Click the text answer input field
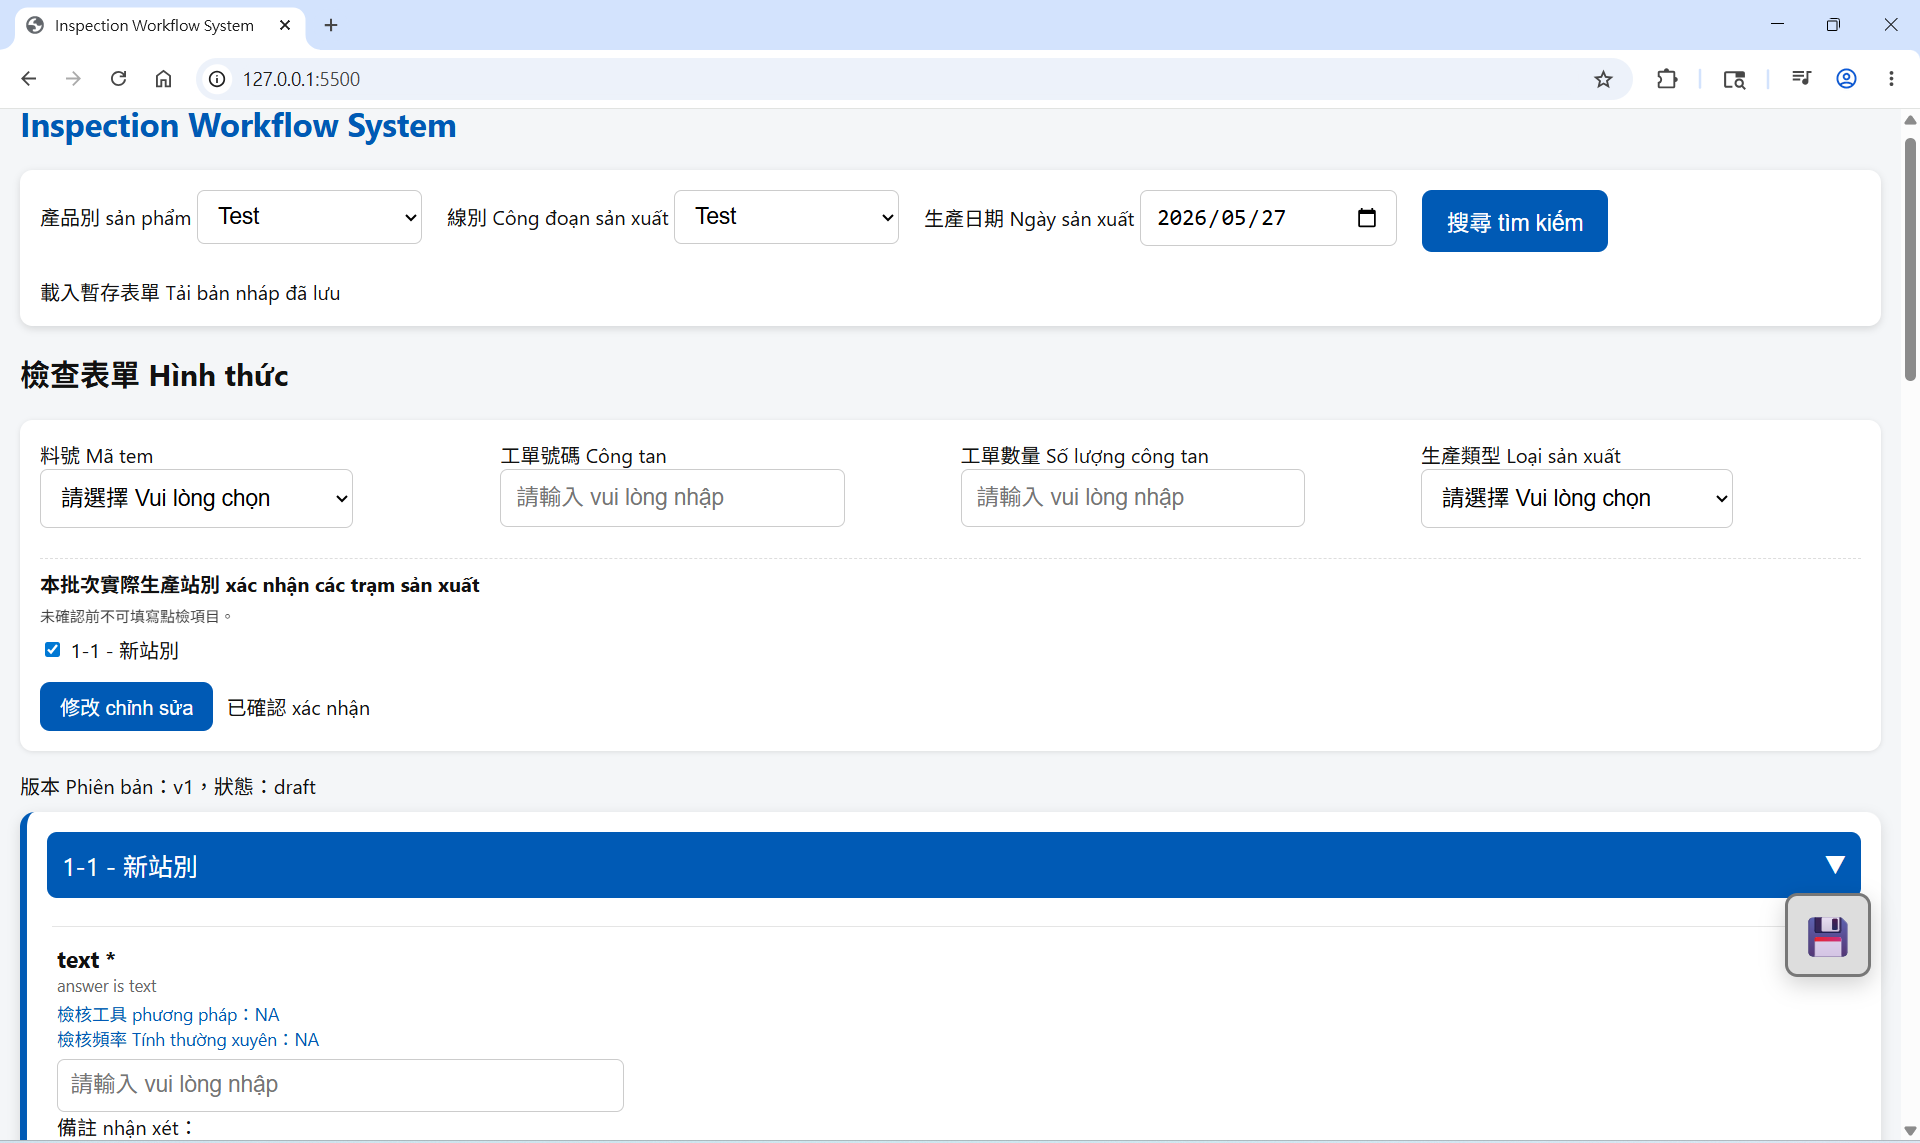Viewport: 1920px width, 1143px height. click(340, 1085)
